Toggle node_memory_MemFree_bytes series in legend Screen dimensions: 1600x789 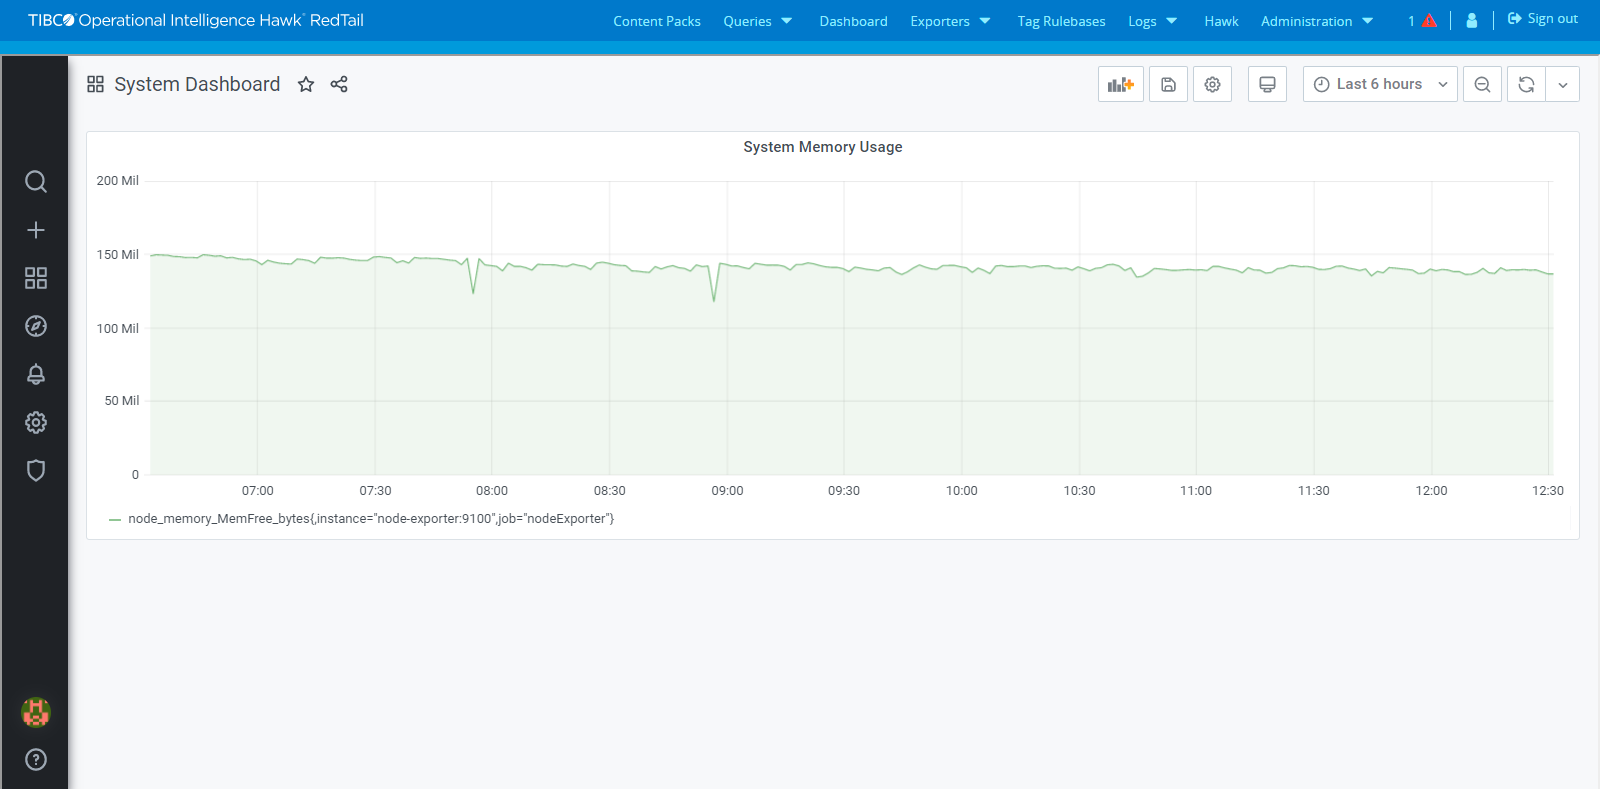click(x=370, y=519)
